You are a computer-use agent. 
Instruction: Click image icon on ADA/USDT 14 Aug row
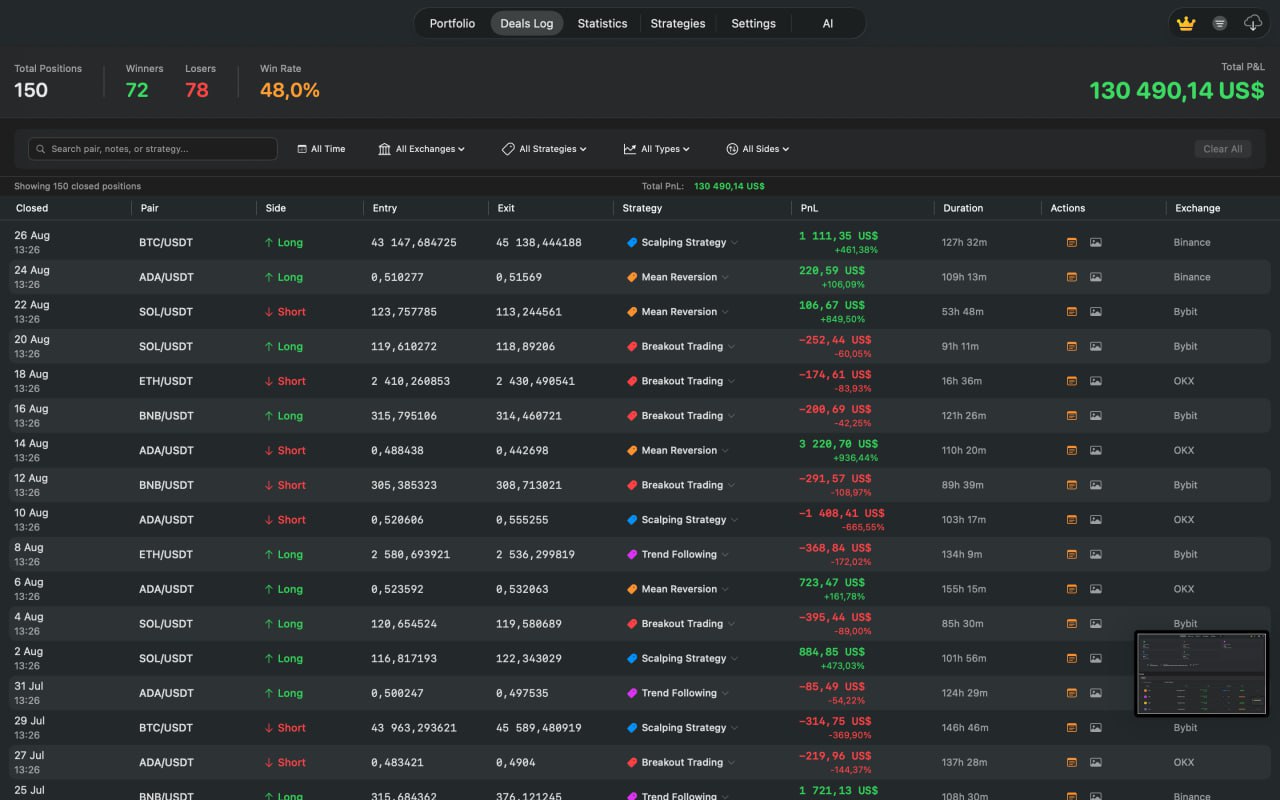coord(1096,450)
